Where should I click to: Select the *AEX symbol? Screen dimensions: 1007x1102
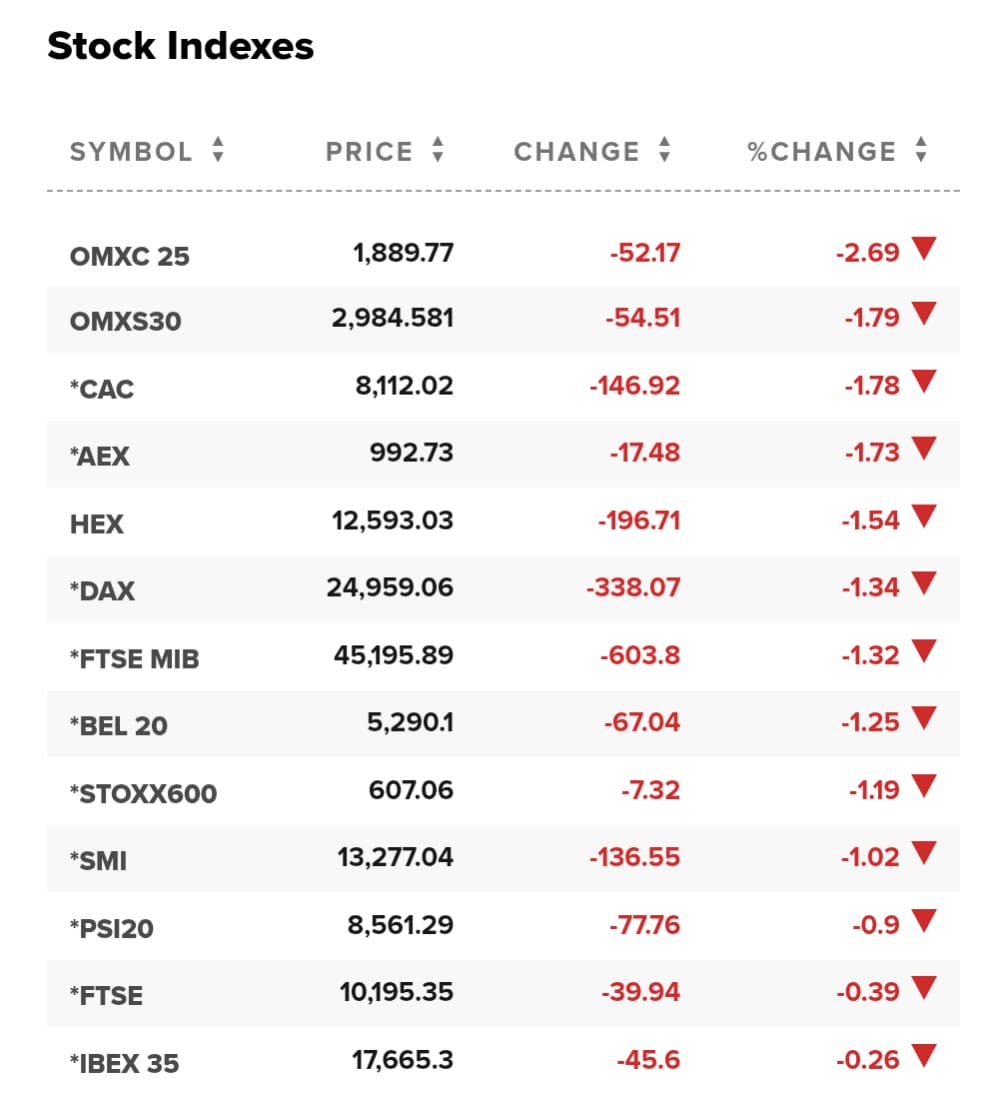pos(99,456)
